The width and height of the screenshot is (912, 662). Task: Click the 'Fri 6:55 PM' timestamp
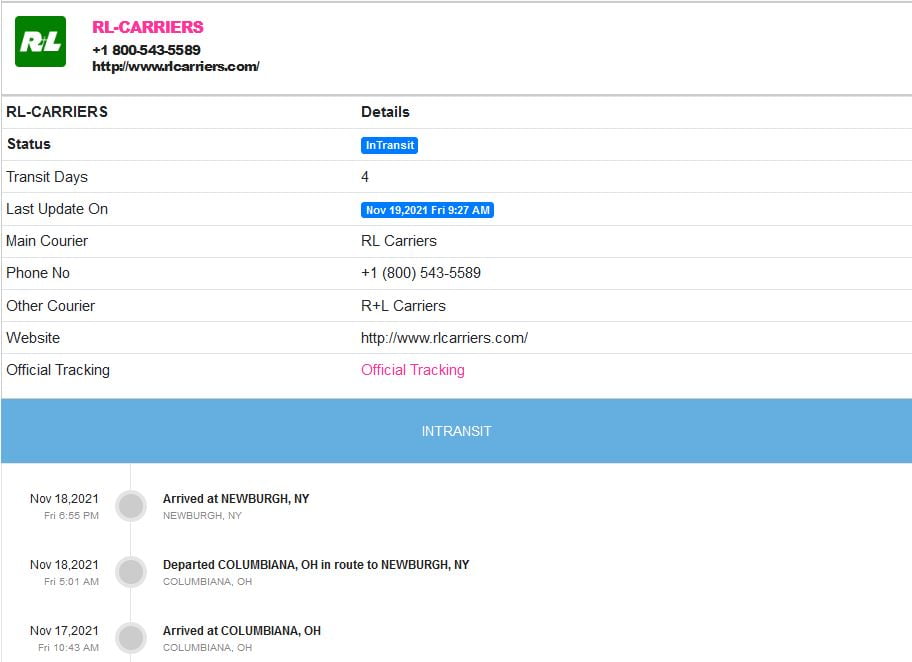(71, 515)
